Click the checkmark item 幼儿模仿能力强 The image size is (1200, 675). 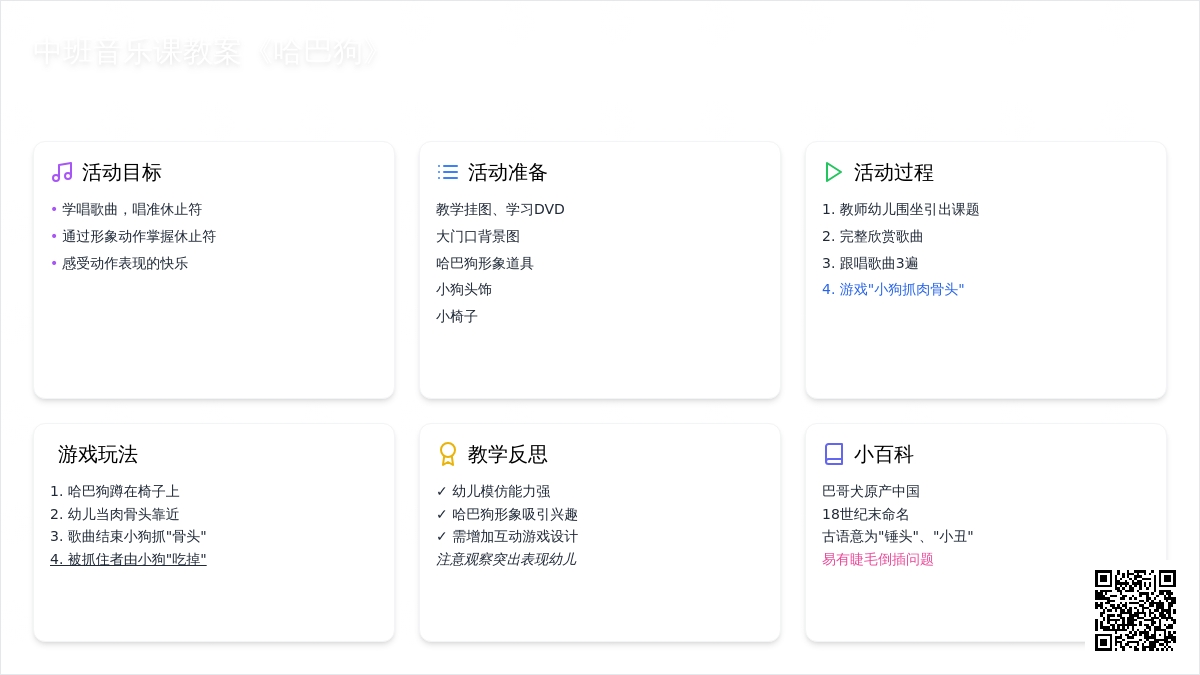tap(500, 491)
